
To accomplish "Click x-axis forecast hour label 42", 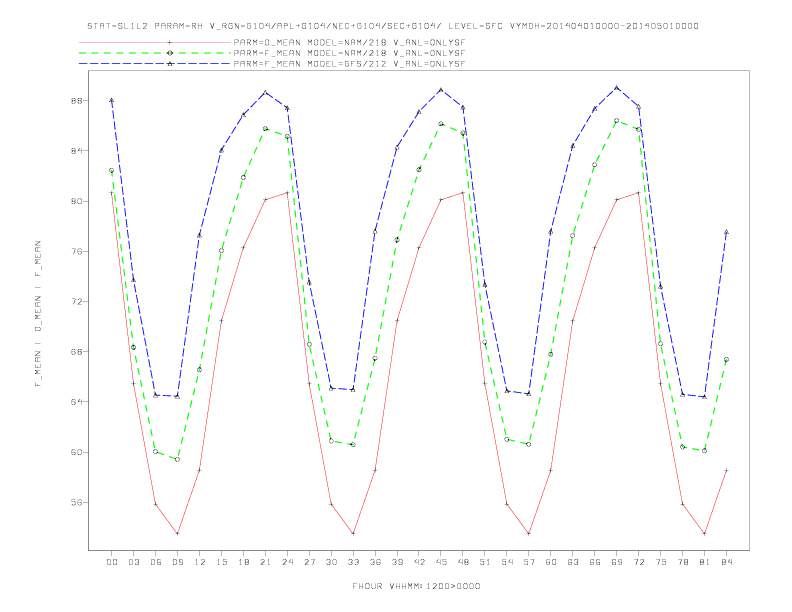I will coord(419,562).
